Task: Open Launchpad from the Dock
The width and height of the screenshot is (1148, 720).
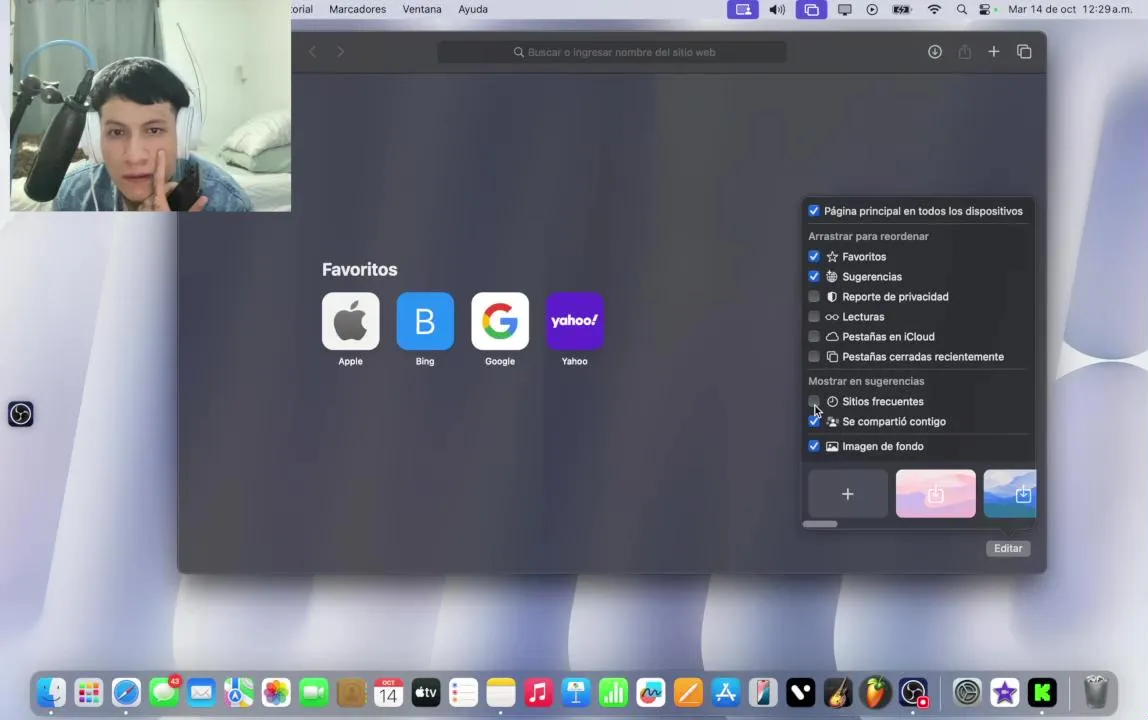Action: click(89, 692)
